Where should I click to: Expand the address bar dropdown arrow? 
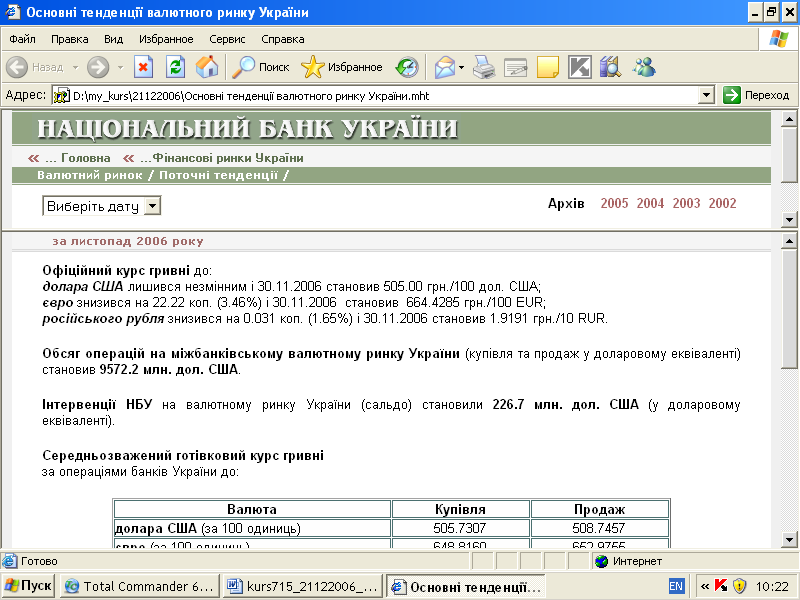(706, 95)
